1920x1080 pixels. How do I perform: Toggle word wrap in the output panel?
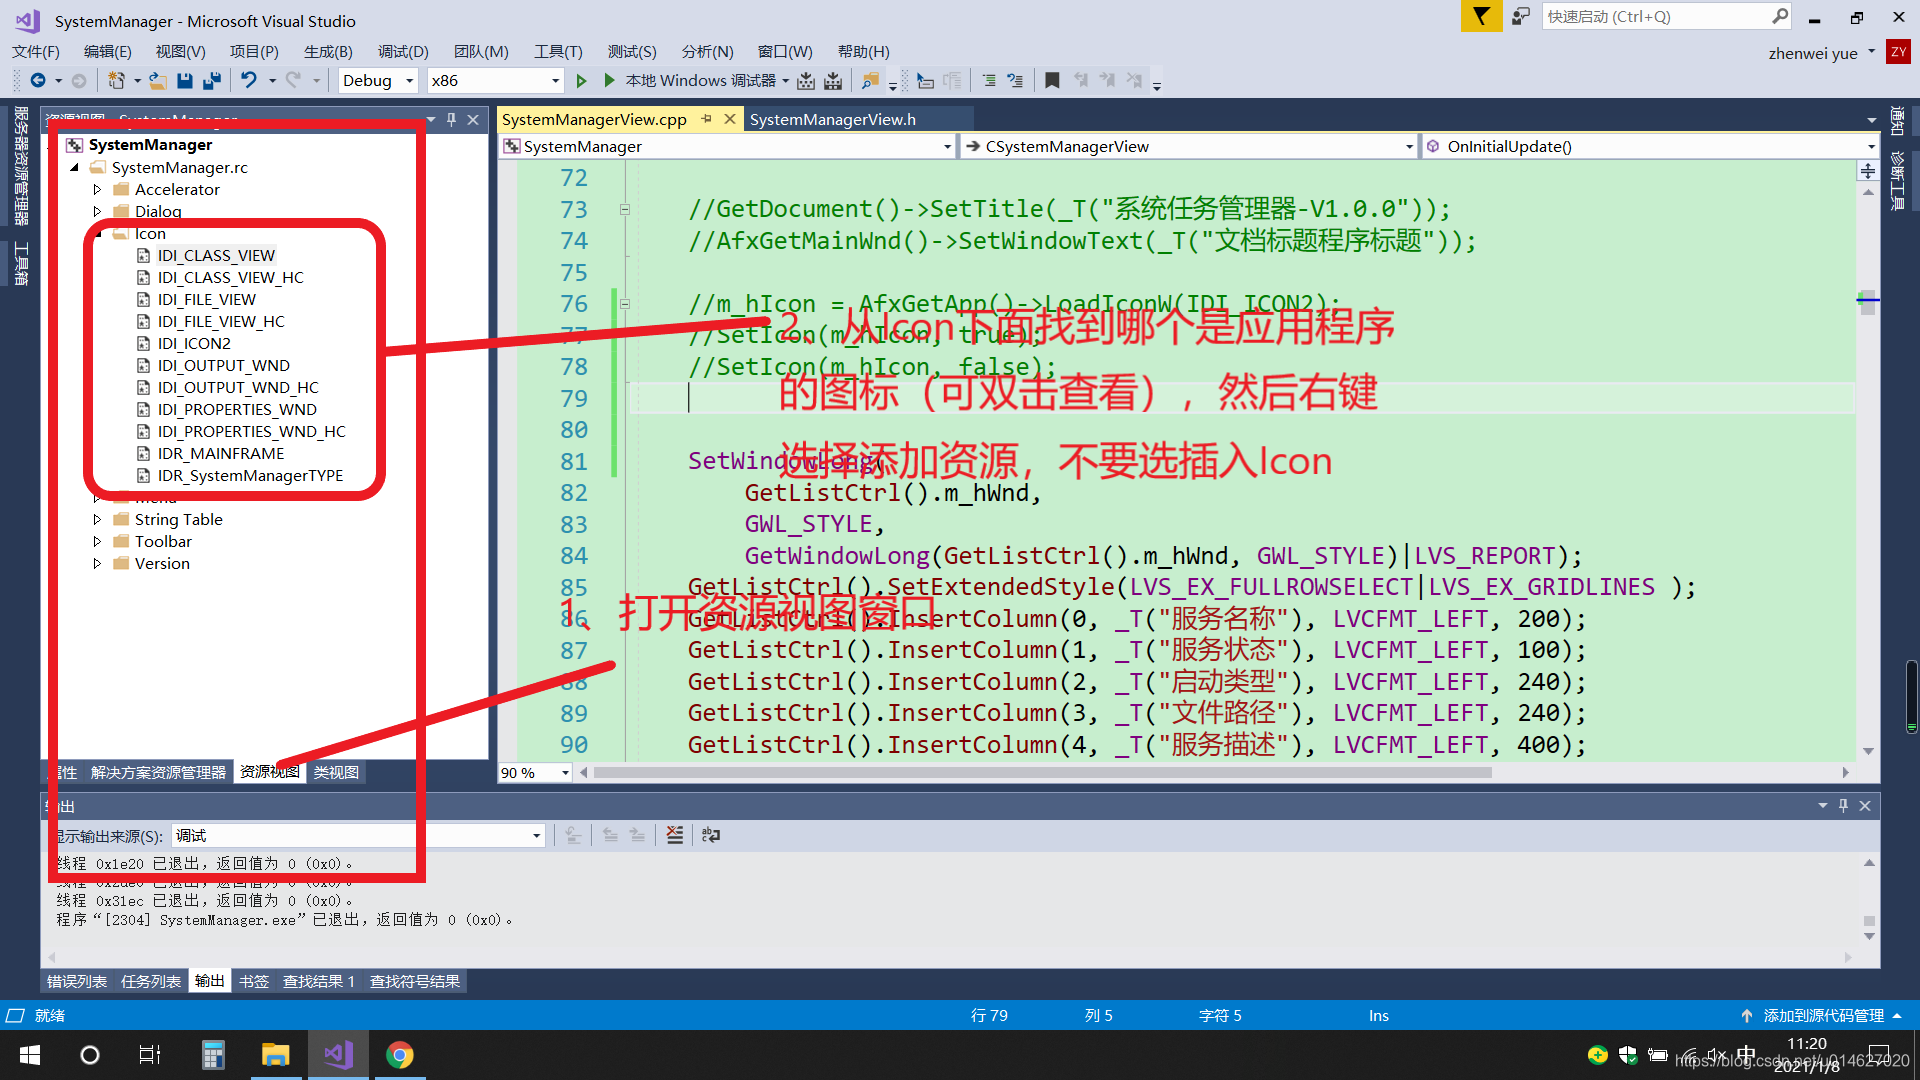711,835
